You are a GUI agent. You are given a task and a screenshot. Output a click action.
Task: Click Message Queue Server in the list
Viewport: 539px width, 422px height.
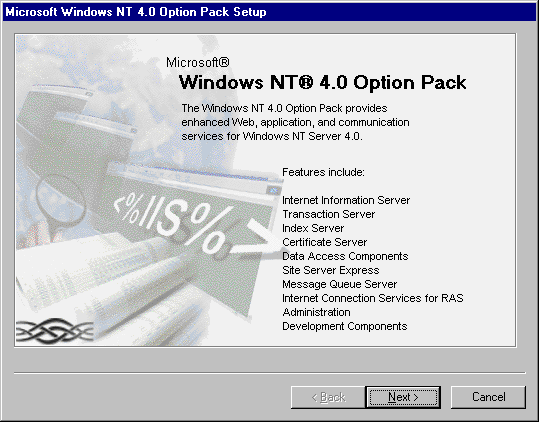pos(339,285)
